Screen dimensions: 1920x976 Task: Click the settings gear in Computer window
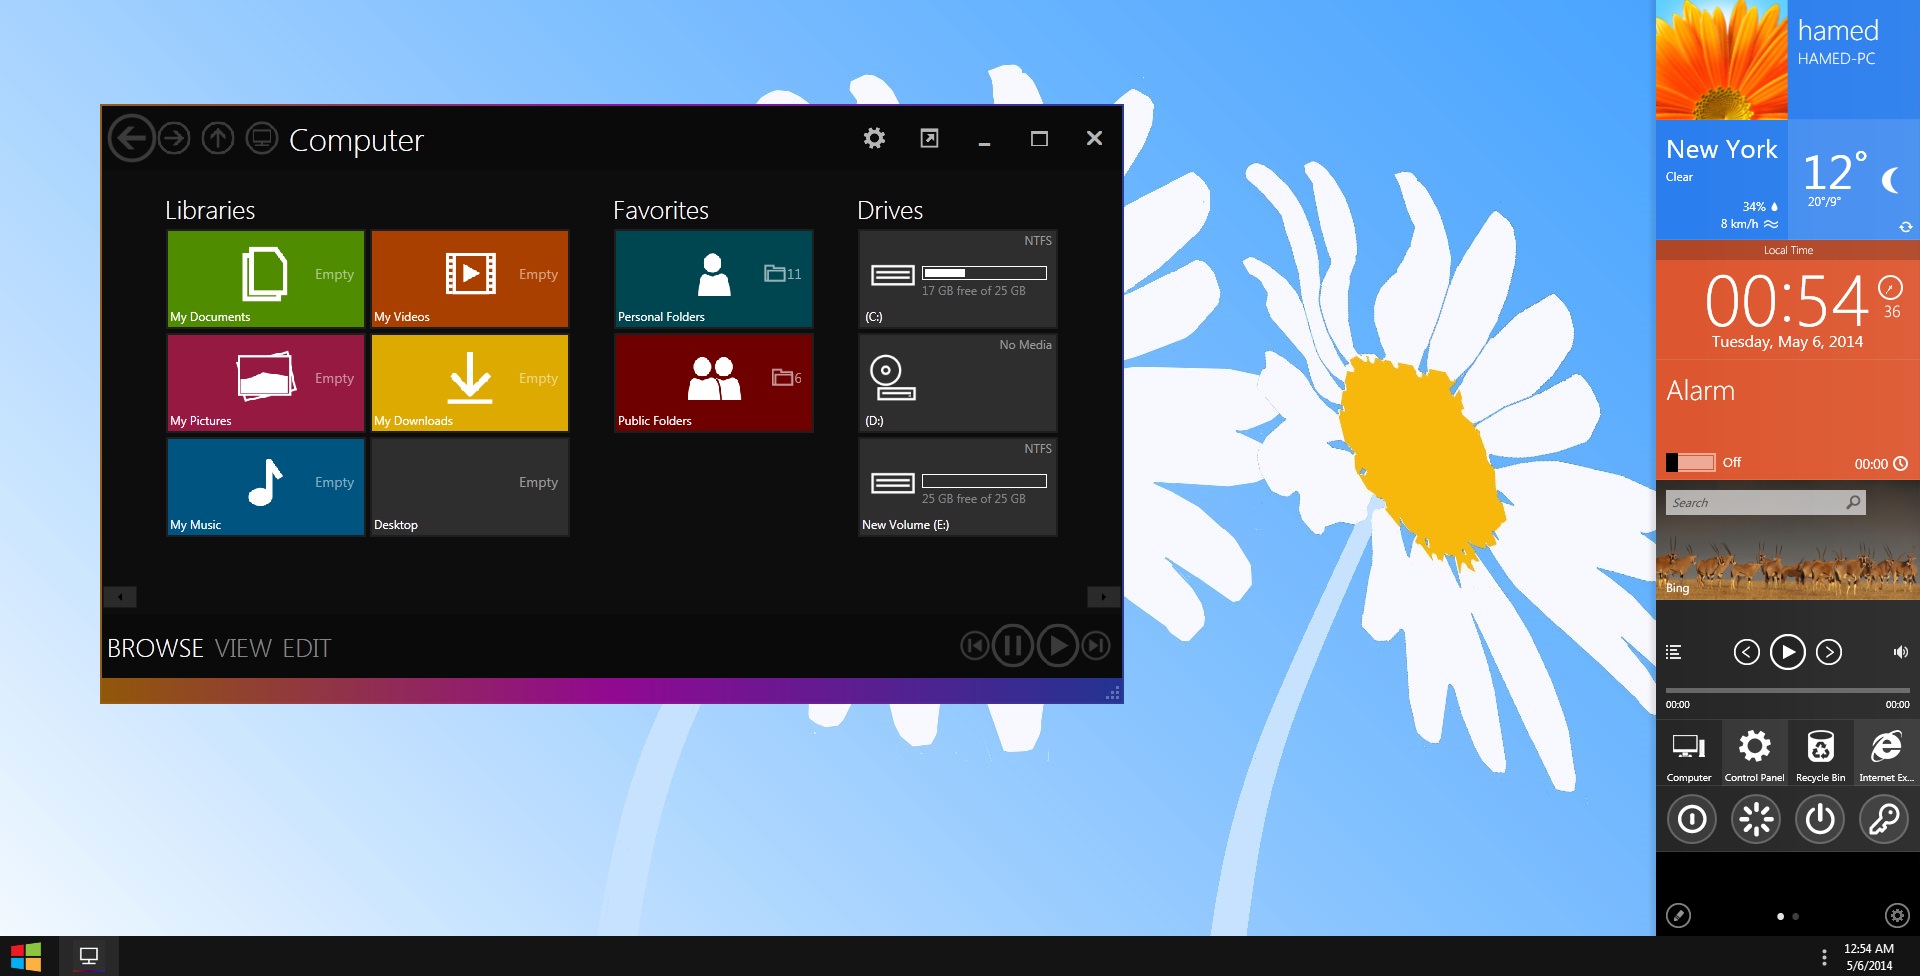874,138
